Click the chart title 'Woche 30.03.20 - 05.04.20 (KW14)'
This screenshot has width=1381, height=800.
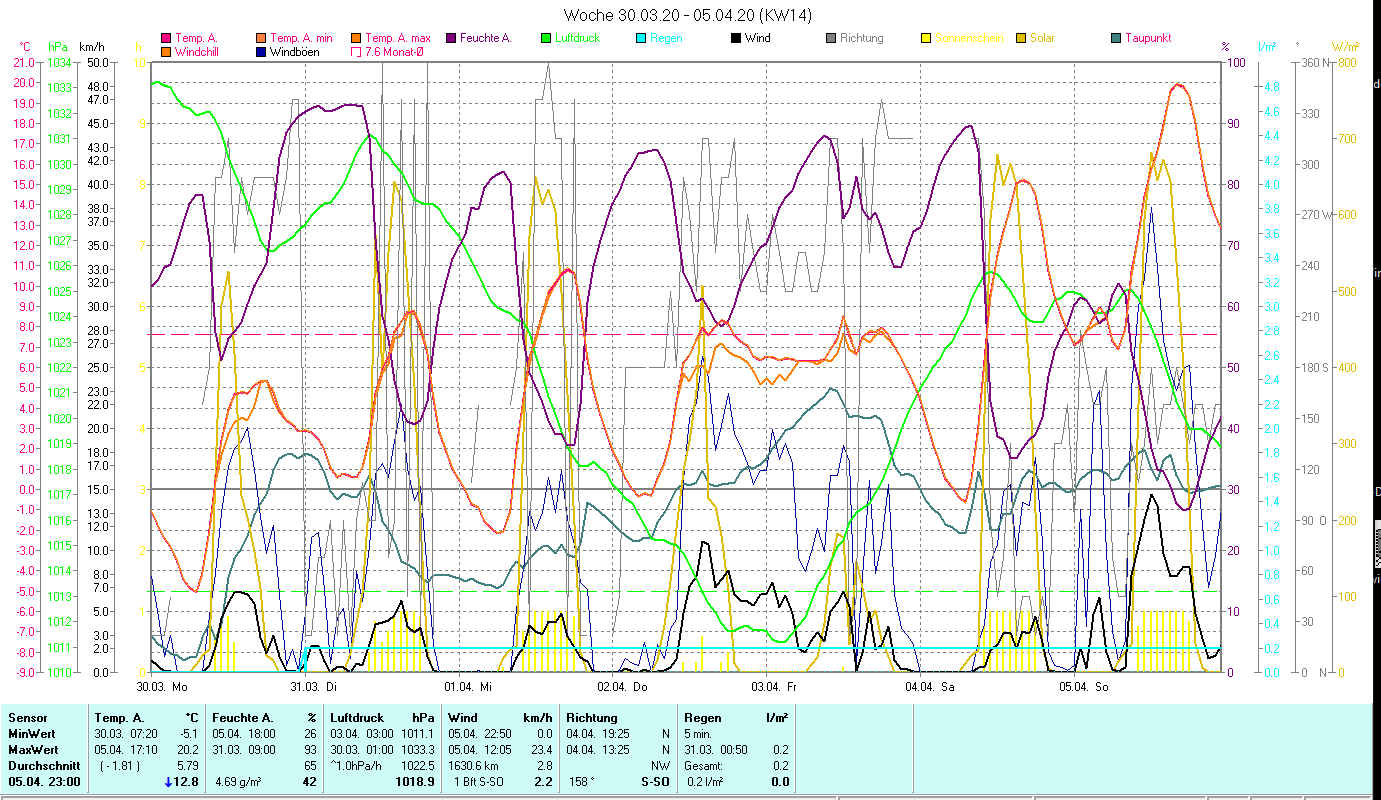pyautogui.click(x=688, y=15)
